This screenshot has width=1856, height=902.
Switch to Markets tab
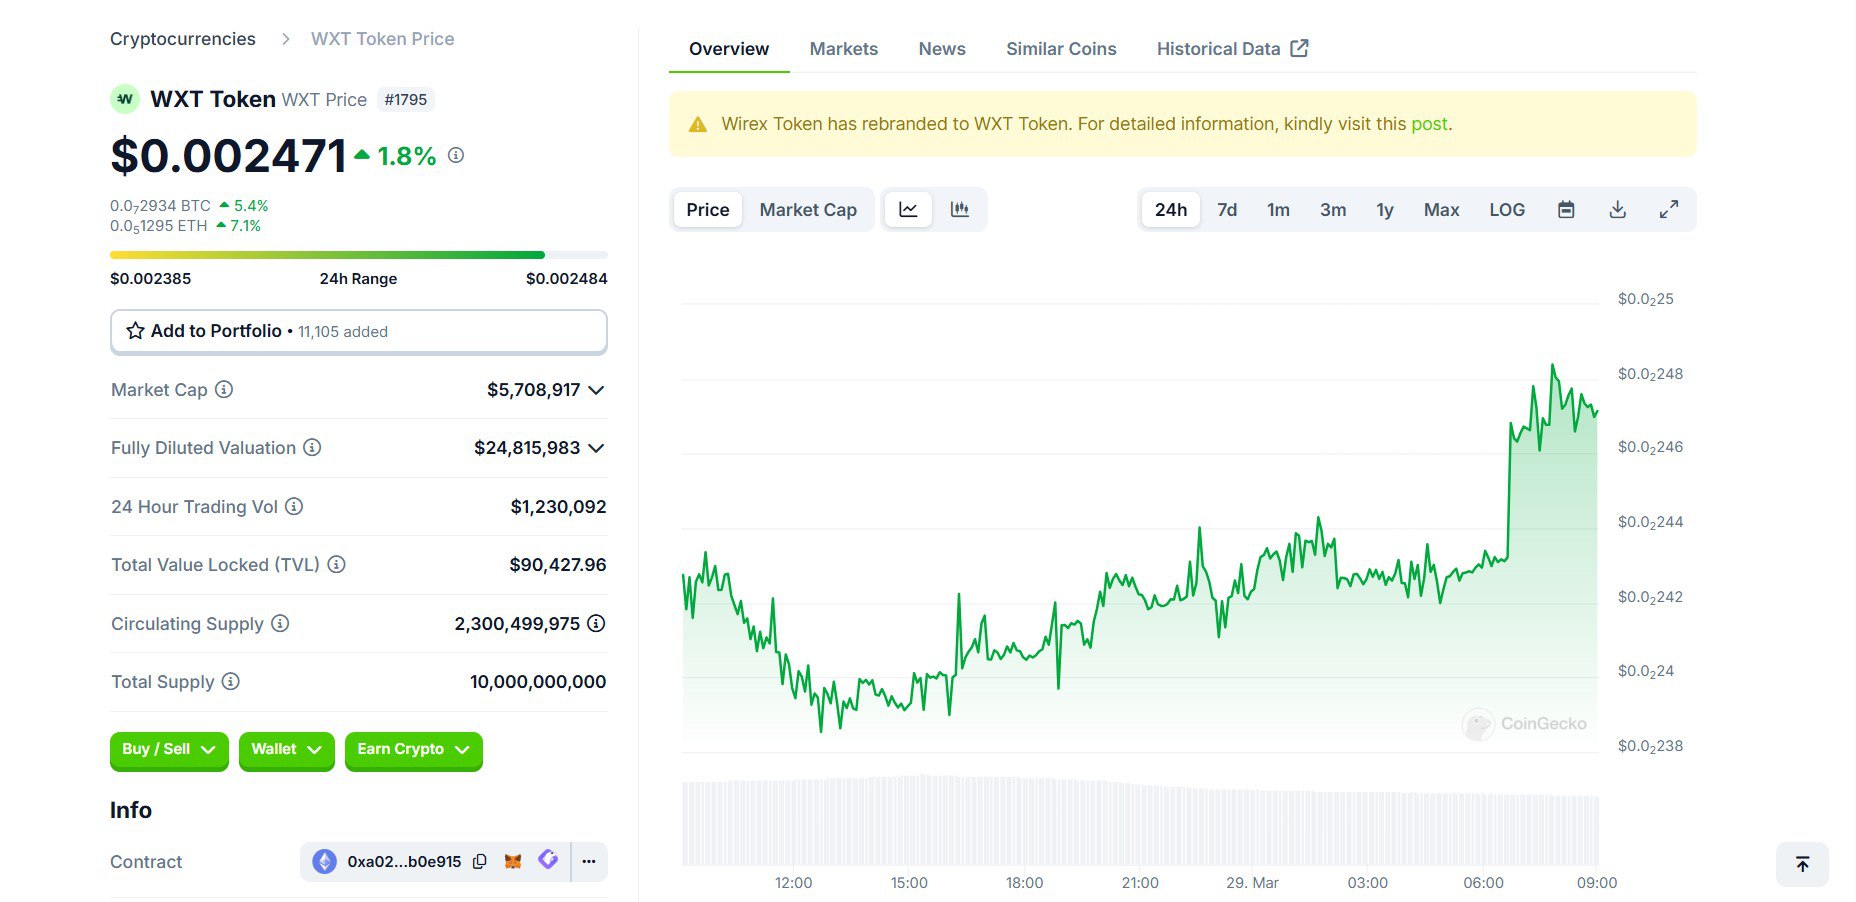(844, 49)
